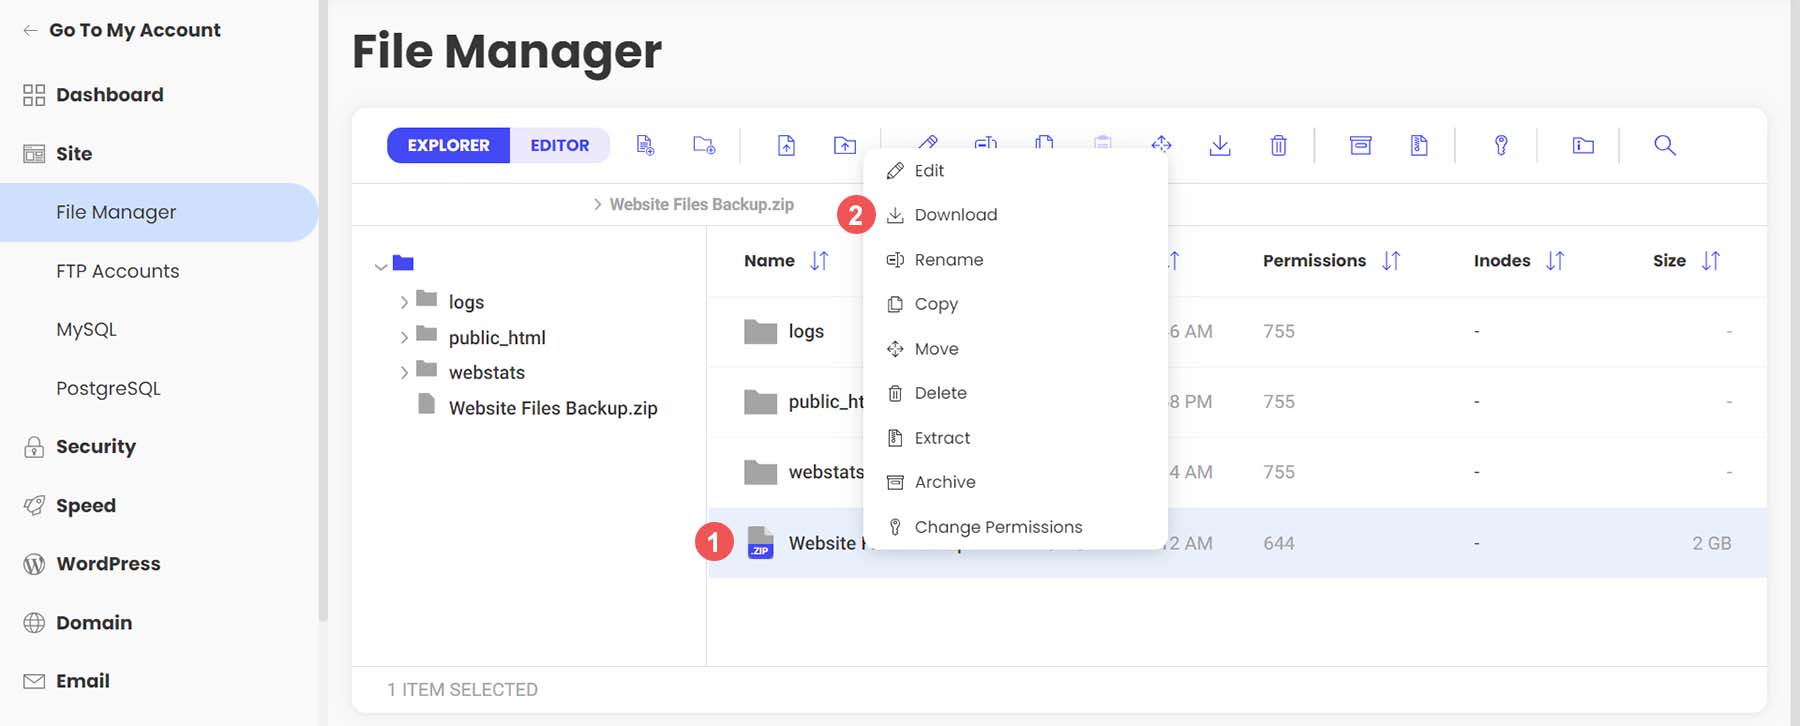
Task: Click the toolbar download arrow icon
Action: [1219, 145]
